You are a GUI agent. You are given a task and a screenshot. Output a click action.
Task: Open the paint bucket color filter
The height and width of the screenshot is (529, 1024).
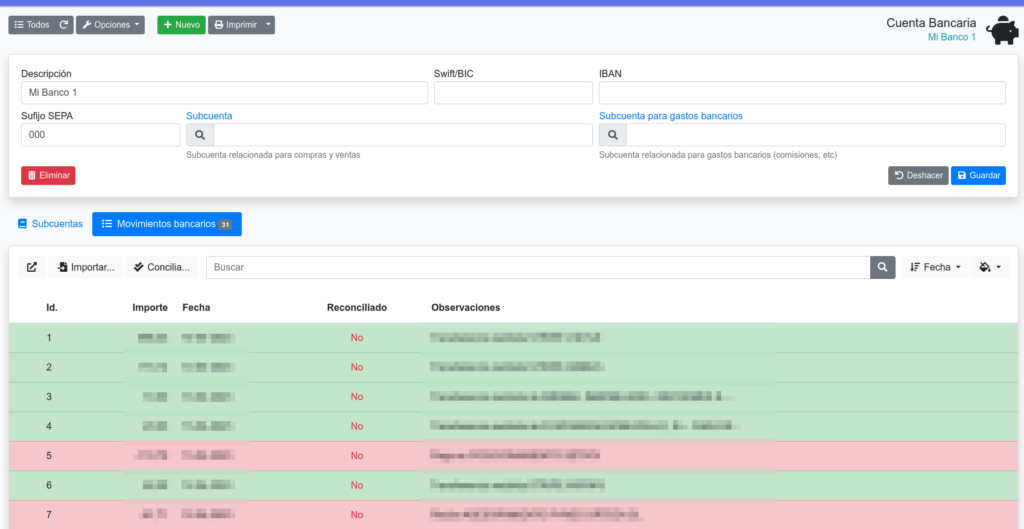[990, 267]
